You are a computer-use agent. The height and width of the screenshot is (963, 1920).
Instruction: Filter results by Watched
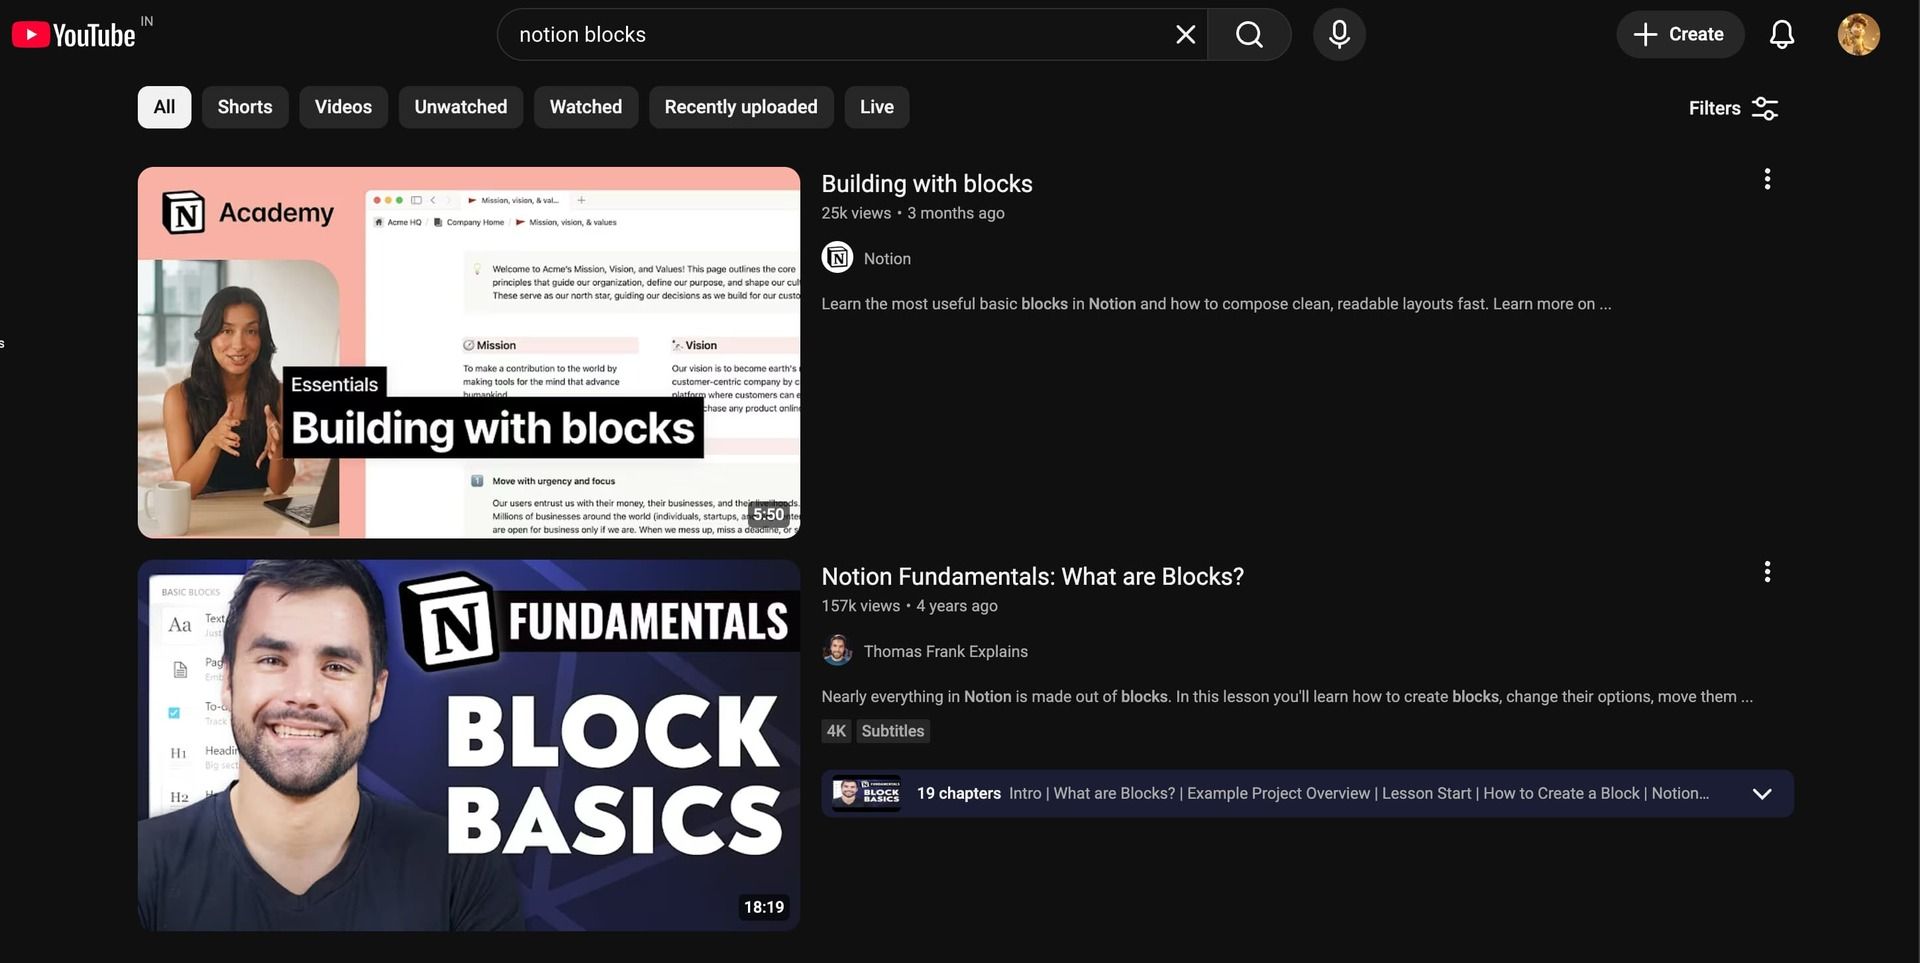pyautogui.click(x=586, y=107)
